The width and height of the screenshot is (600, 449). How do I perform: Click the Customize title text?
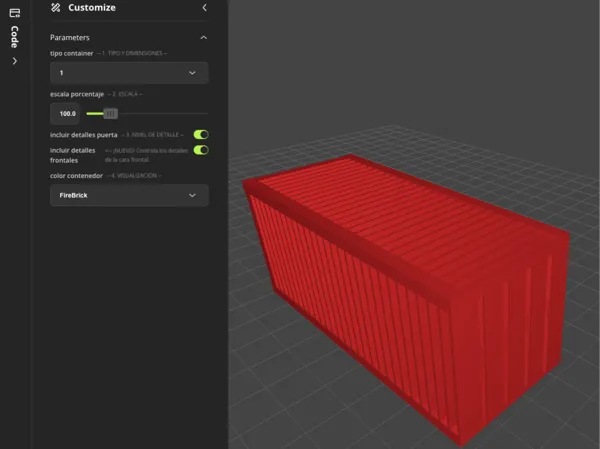[x=92, y=8]
